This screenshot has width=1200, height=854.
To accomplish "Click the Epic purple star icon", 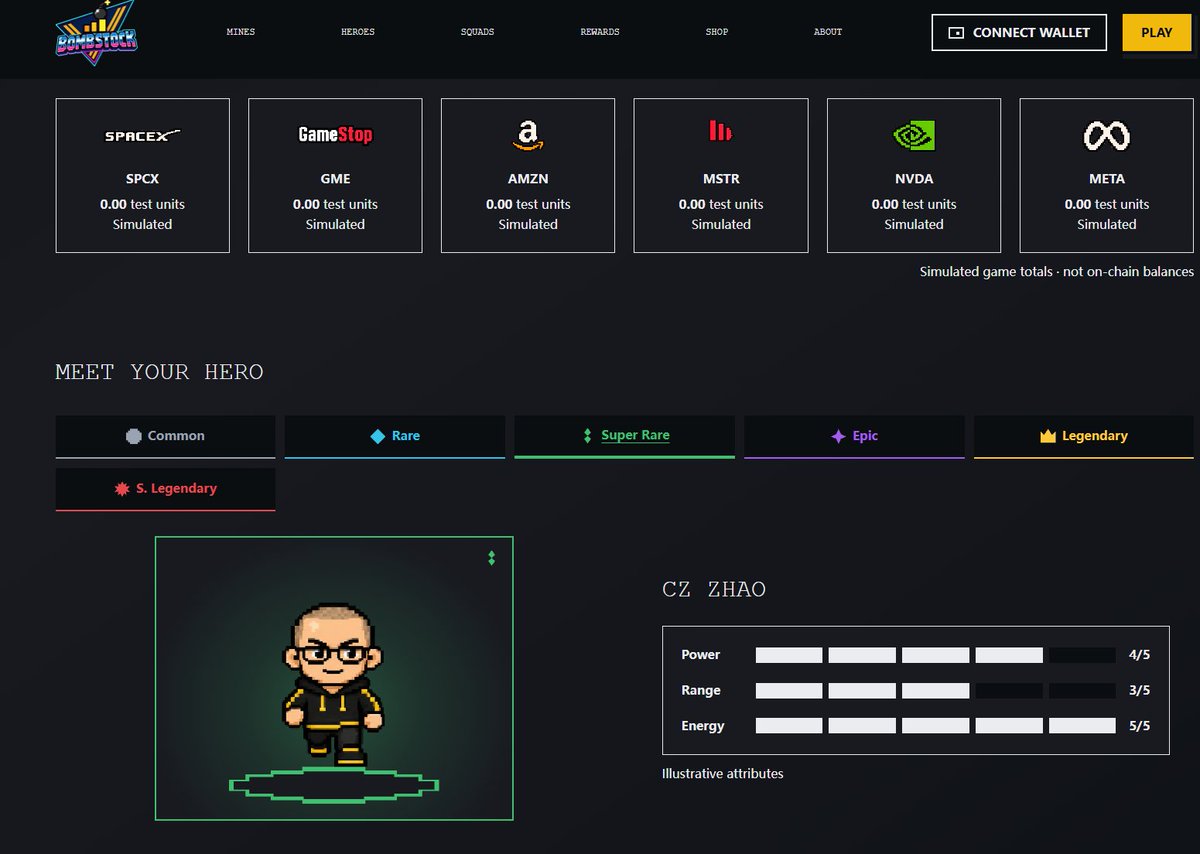I will point(838,436).
